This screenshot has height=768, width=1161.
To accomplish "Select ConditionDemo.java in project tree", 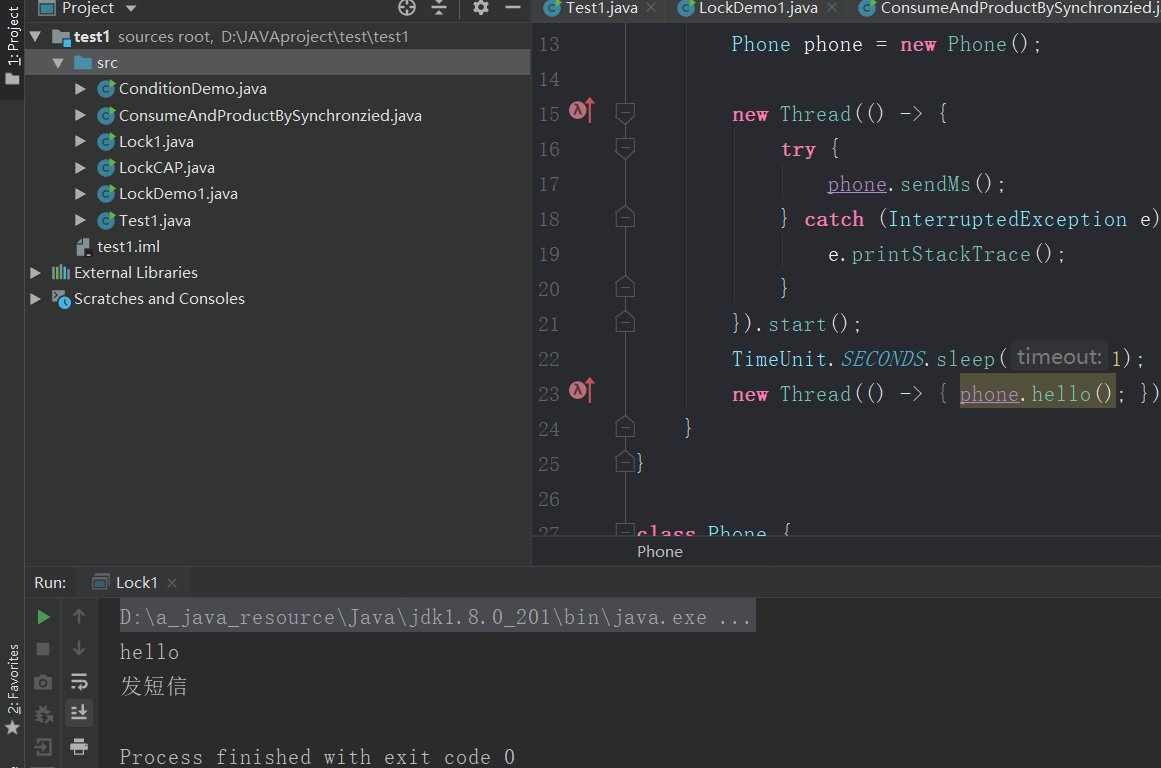I will [x=193, y=89].
